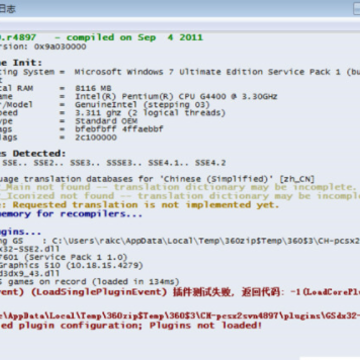Click red 'Plugins not loaded!' error line

[131, 325]
